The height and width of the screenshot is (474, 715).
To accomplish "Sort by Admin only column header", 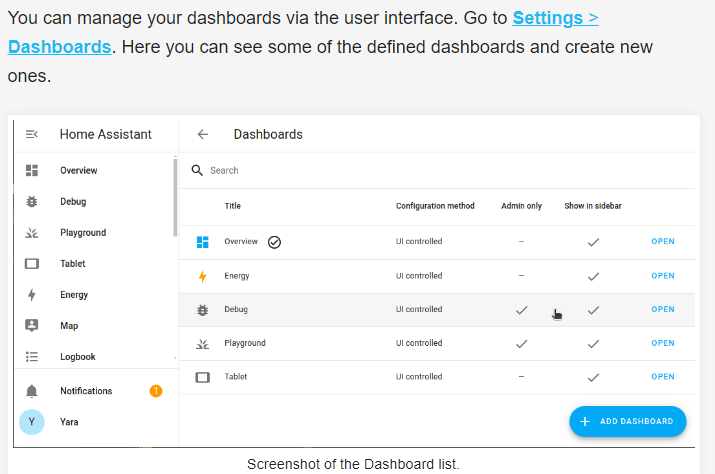I will 521,206.
